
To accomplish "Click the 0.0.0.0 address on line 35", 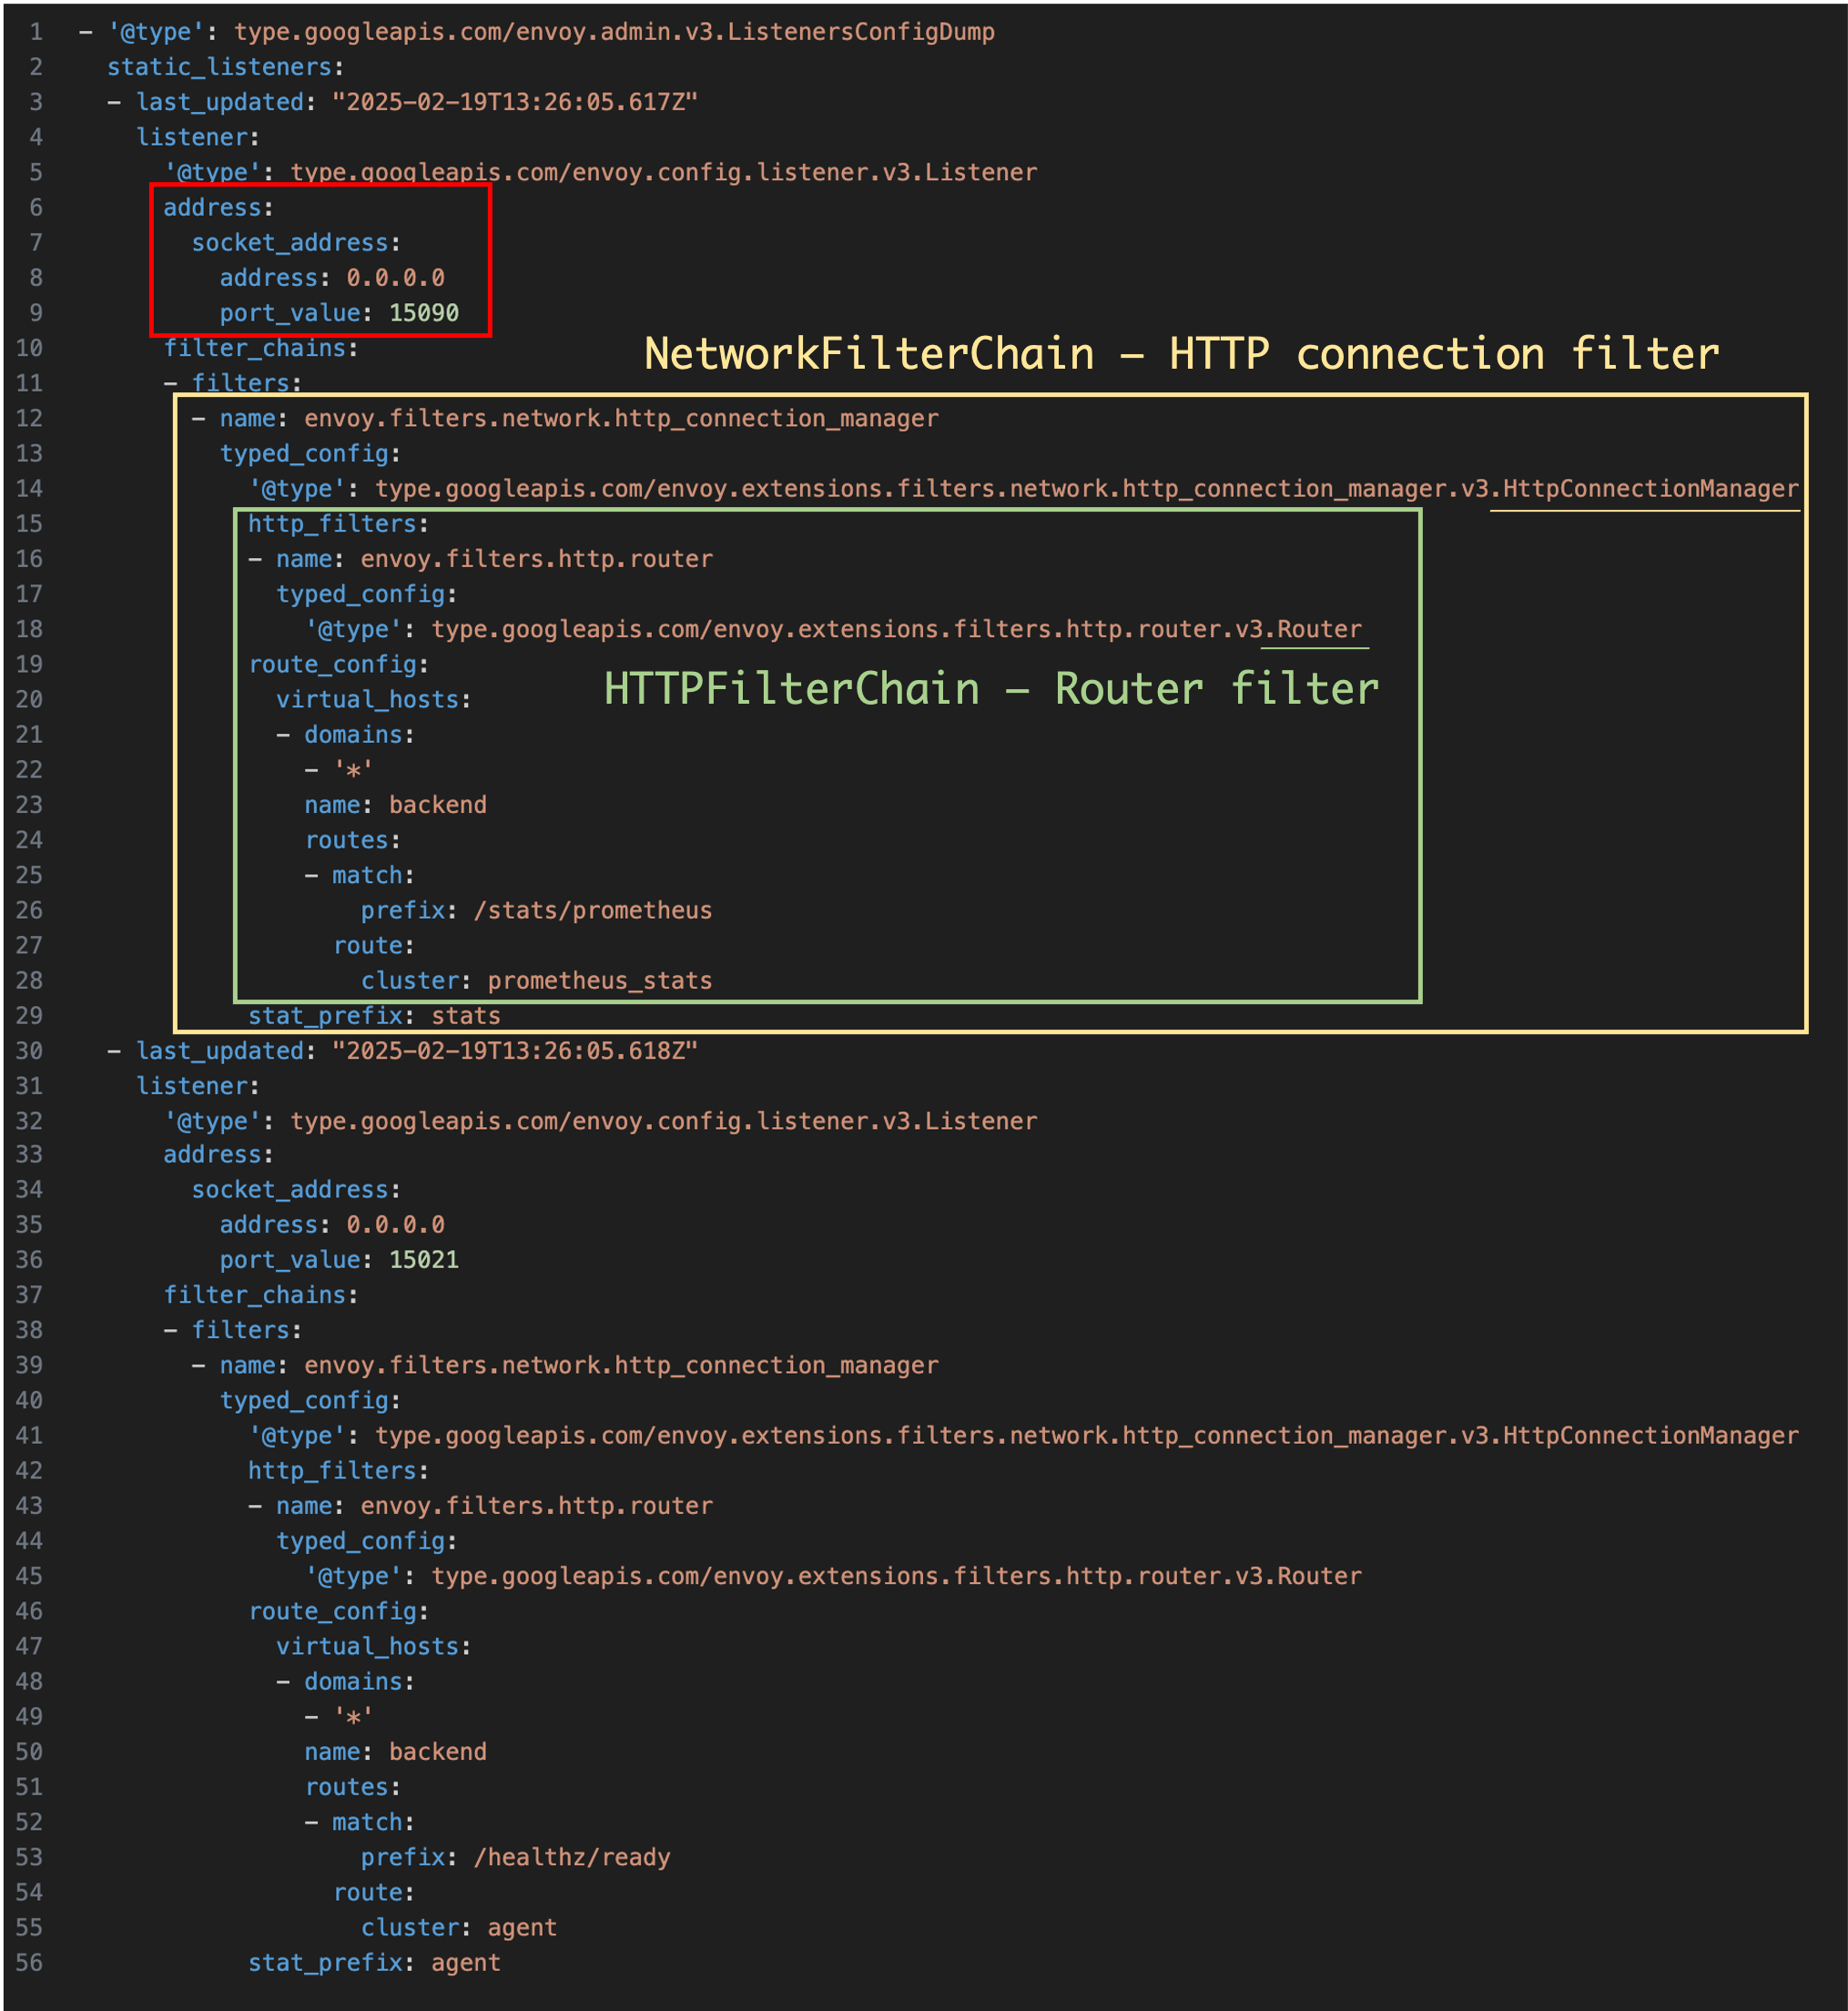I will click(x=396, y=1225).
